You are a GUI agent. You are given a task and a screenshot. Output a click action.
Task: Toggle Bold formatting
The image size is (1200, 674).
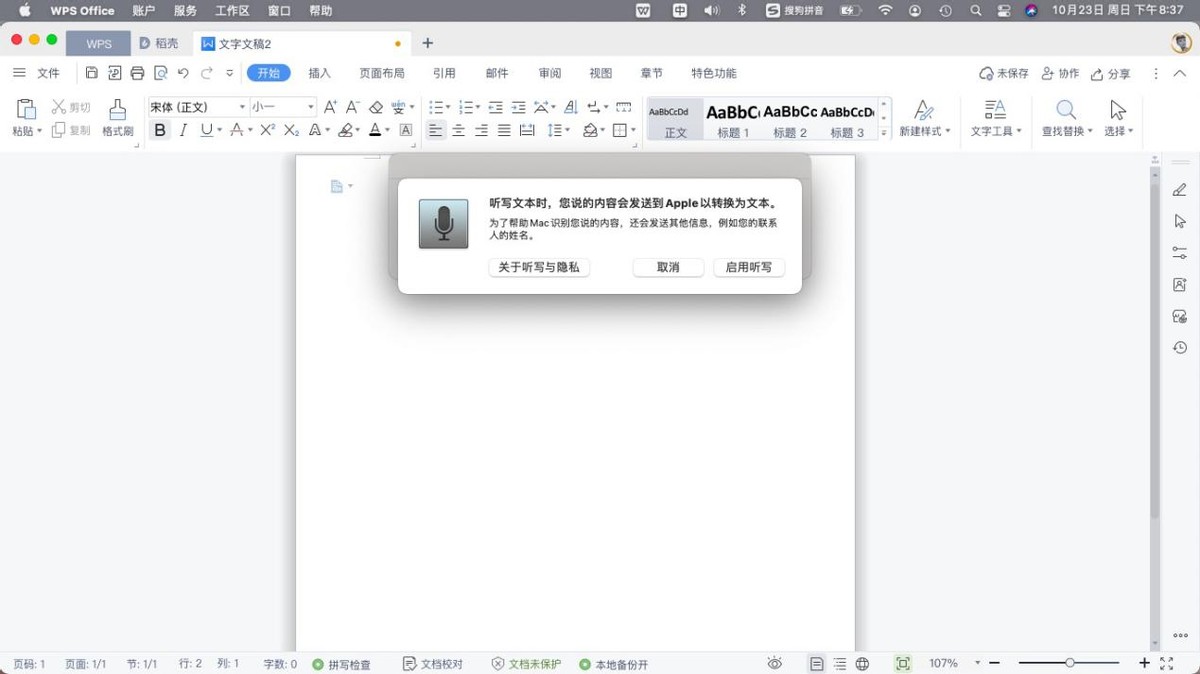[160, 130]
